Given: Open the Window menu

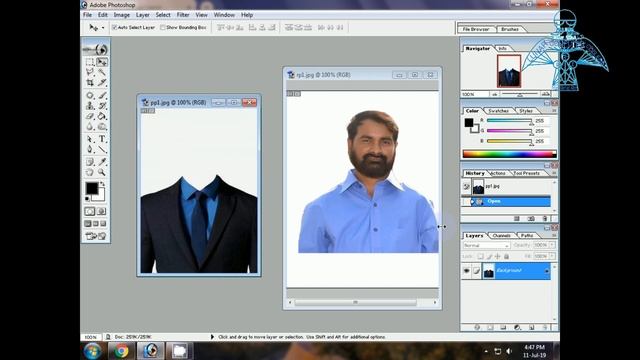Looking at the screenshot, I should click(x=224, y=15).
